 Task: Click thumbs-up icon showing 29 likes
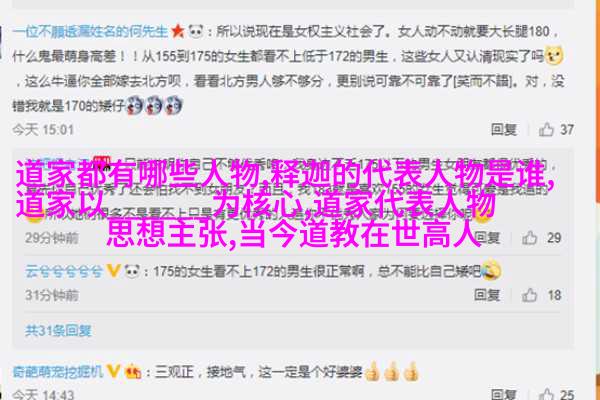click(x=530, y=238)
